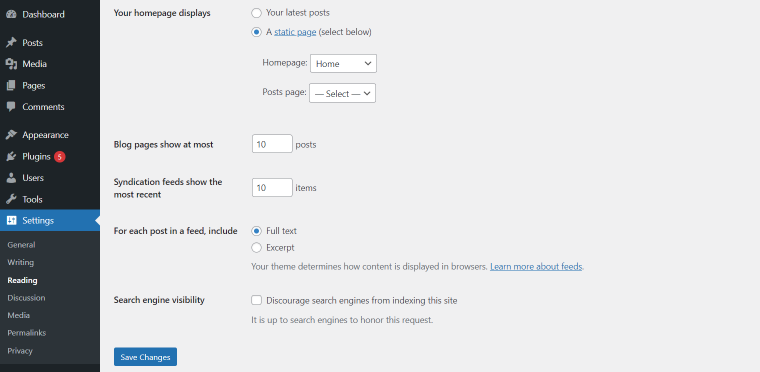Click the Appearance paintbrush icon

tap(11, 135)
